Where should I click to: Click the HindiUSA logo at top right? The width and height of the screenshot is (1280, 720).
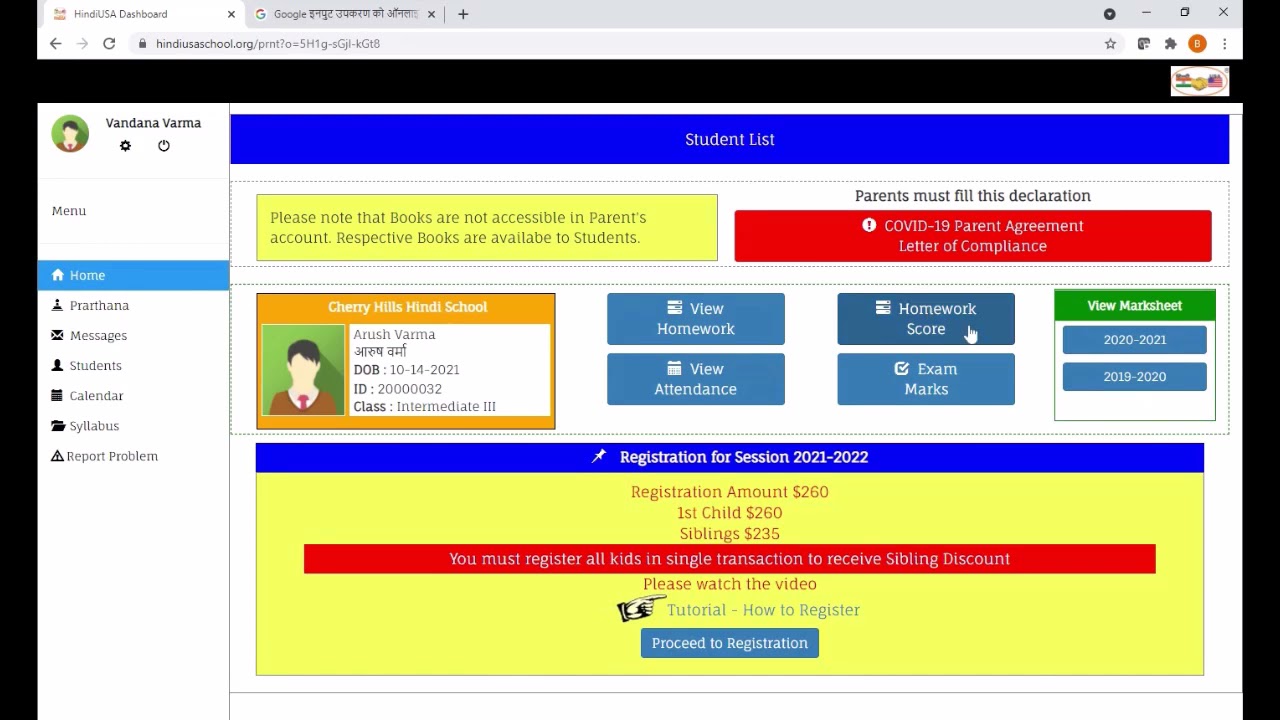click(1200, 81)
